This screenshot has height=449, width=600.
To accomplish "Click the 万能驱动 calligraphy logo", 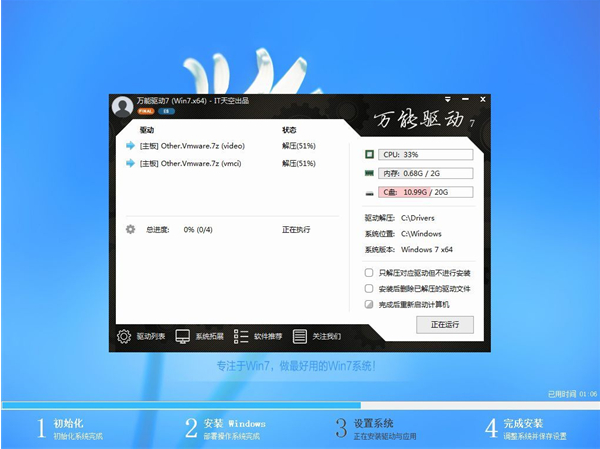I will pos(424,119).
